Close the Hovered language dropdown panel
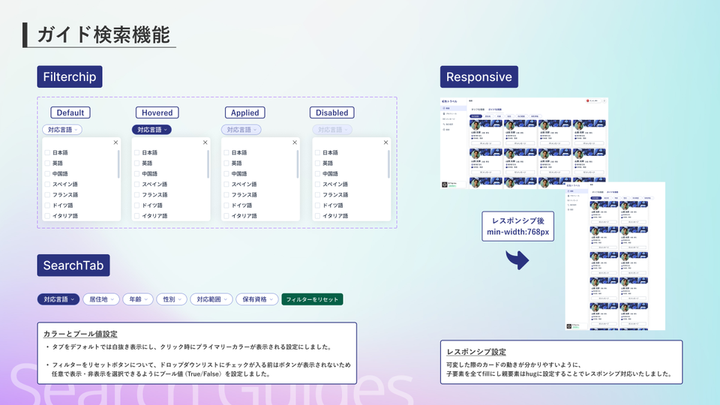The height and width of the screenshot is (405, 720). (x=205, y=142)
